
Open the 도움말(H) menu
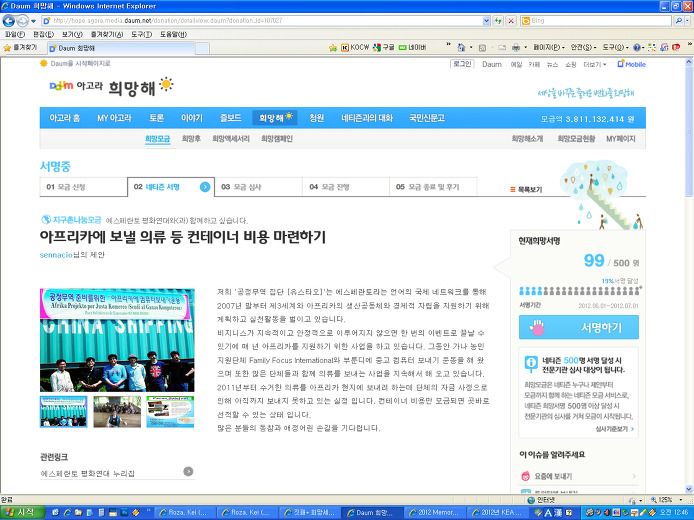tap(173, 34)
